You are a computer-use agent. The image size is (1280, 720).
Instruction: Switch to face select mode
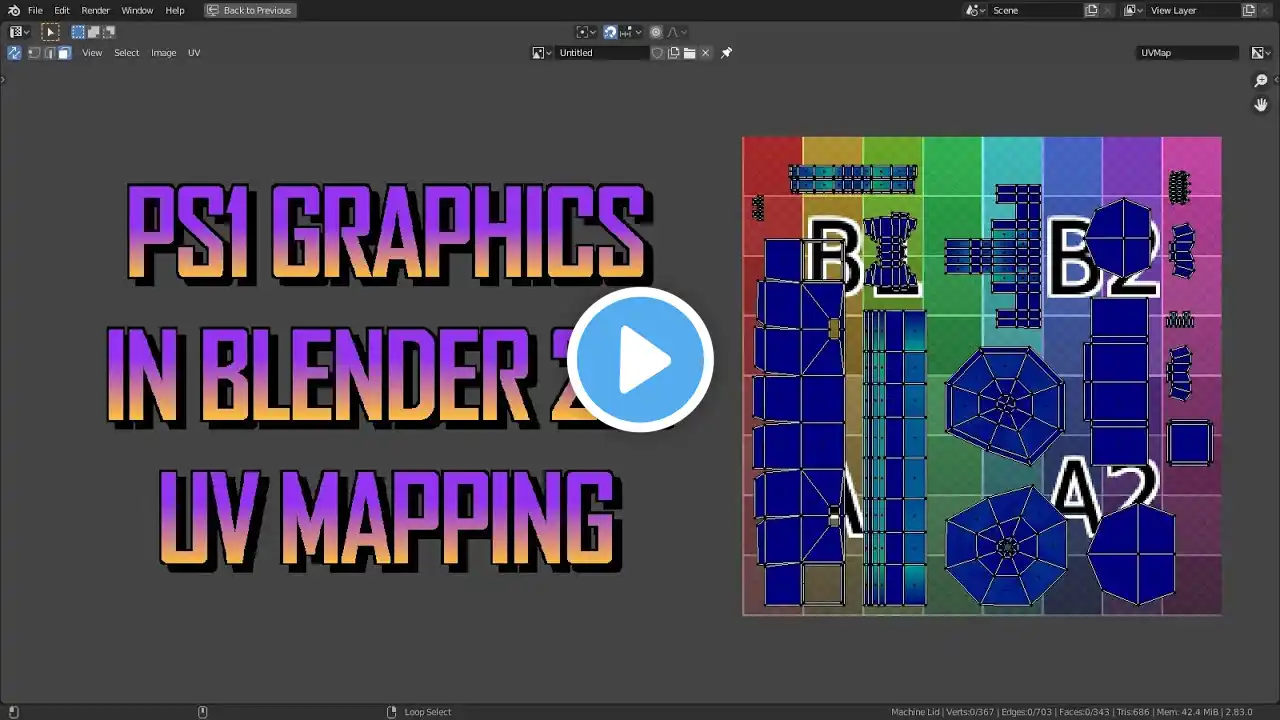tap(64, 53)
